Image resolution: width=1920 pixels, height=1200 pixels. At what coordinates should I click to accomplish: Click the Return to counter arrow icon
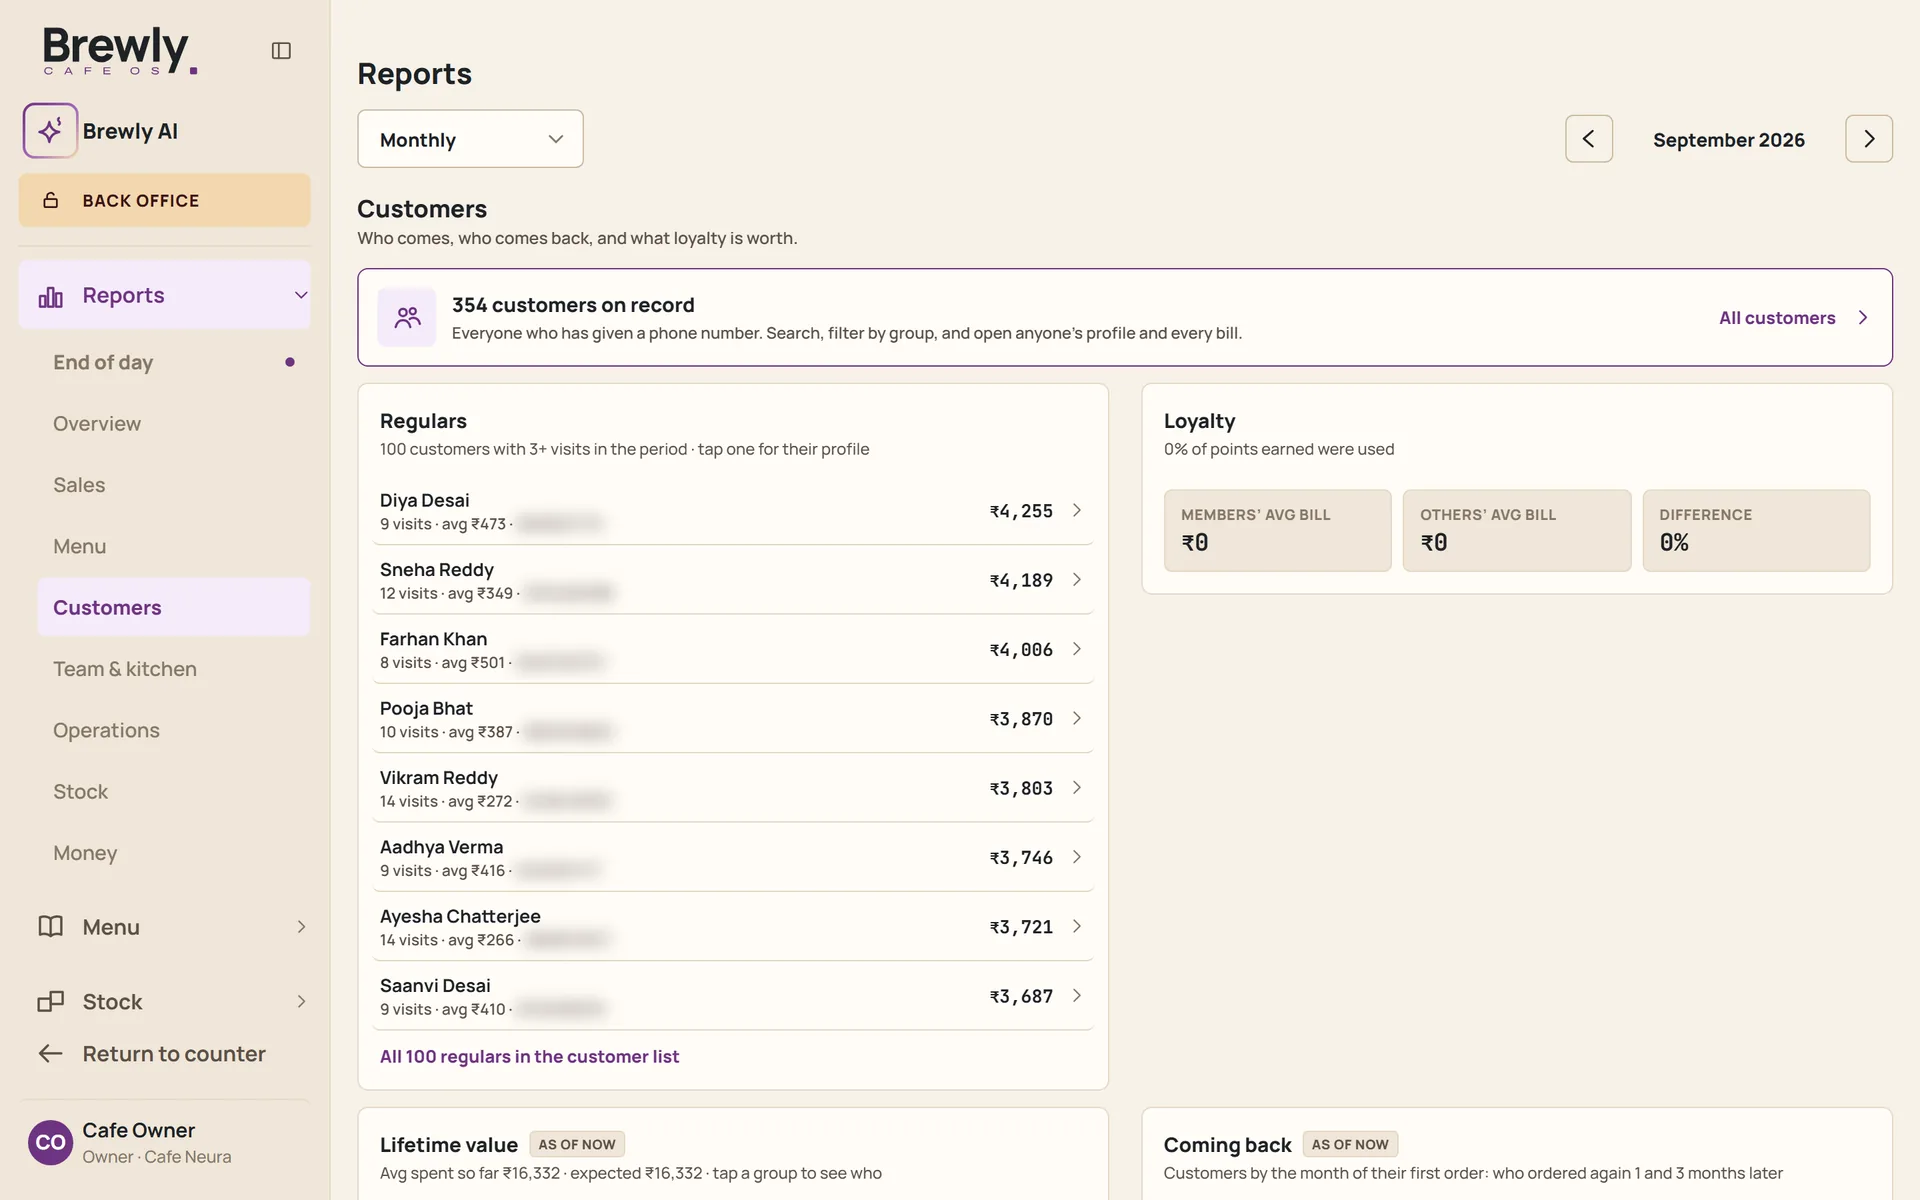pos(51,1054)
